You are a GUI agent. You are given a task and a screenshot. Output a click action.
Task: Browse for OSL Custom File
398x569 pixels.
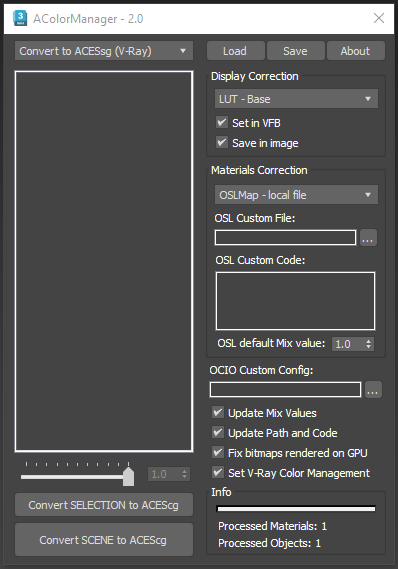[x=368, y=238]
